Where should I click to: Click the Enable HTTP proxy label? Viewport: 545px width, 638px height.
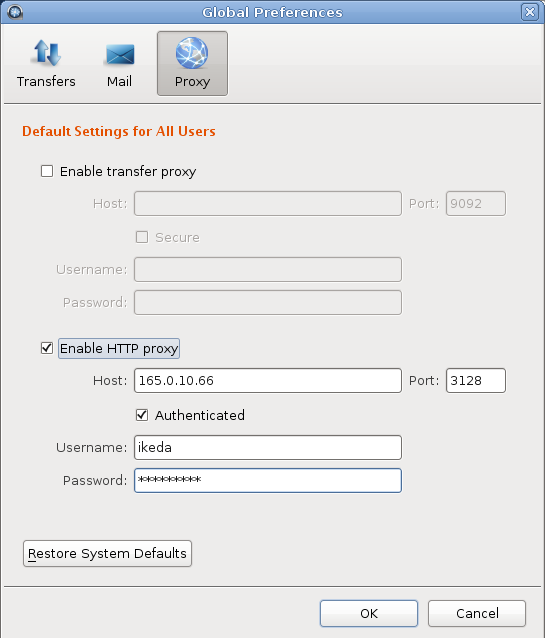(119, 348)
